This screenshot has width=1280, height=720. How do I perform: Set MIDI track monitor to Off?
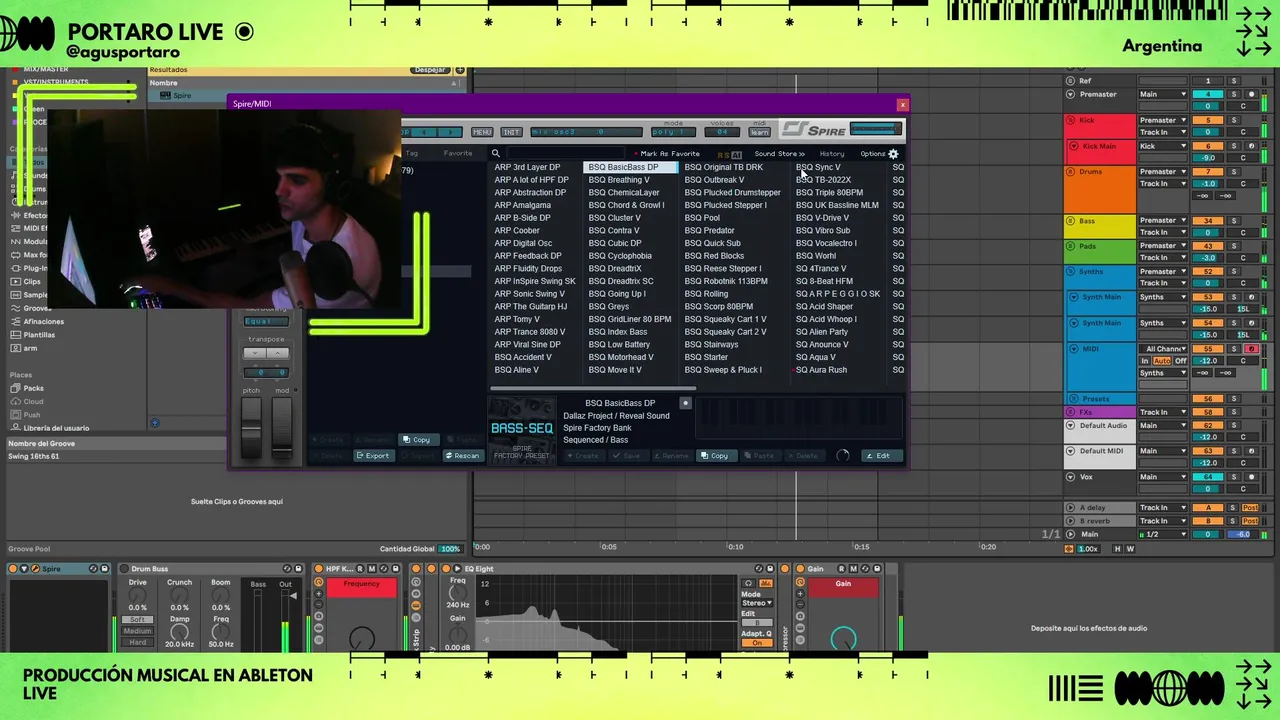click(x=1181, y=361)
